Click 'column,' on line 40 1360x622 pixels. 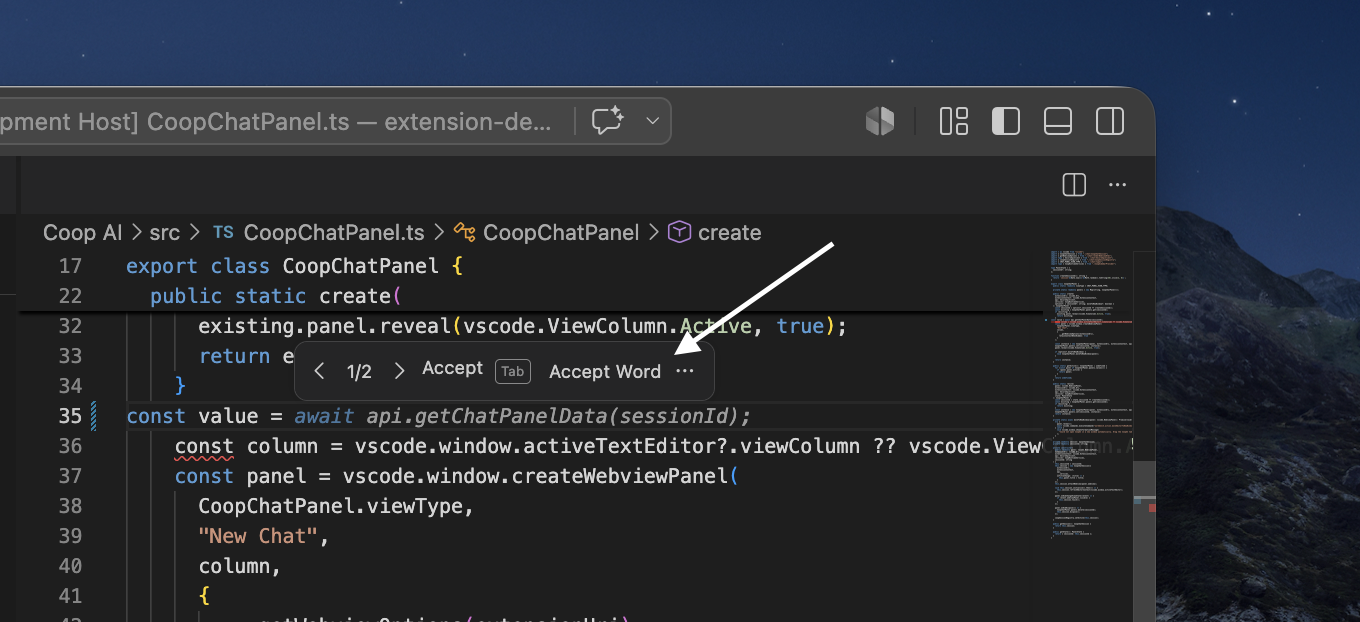[x=240, y=566]
